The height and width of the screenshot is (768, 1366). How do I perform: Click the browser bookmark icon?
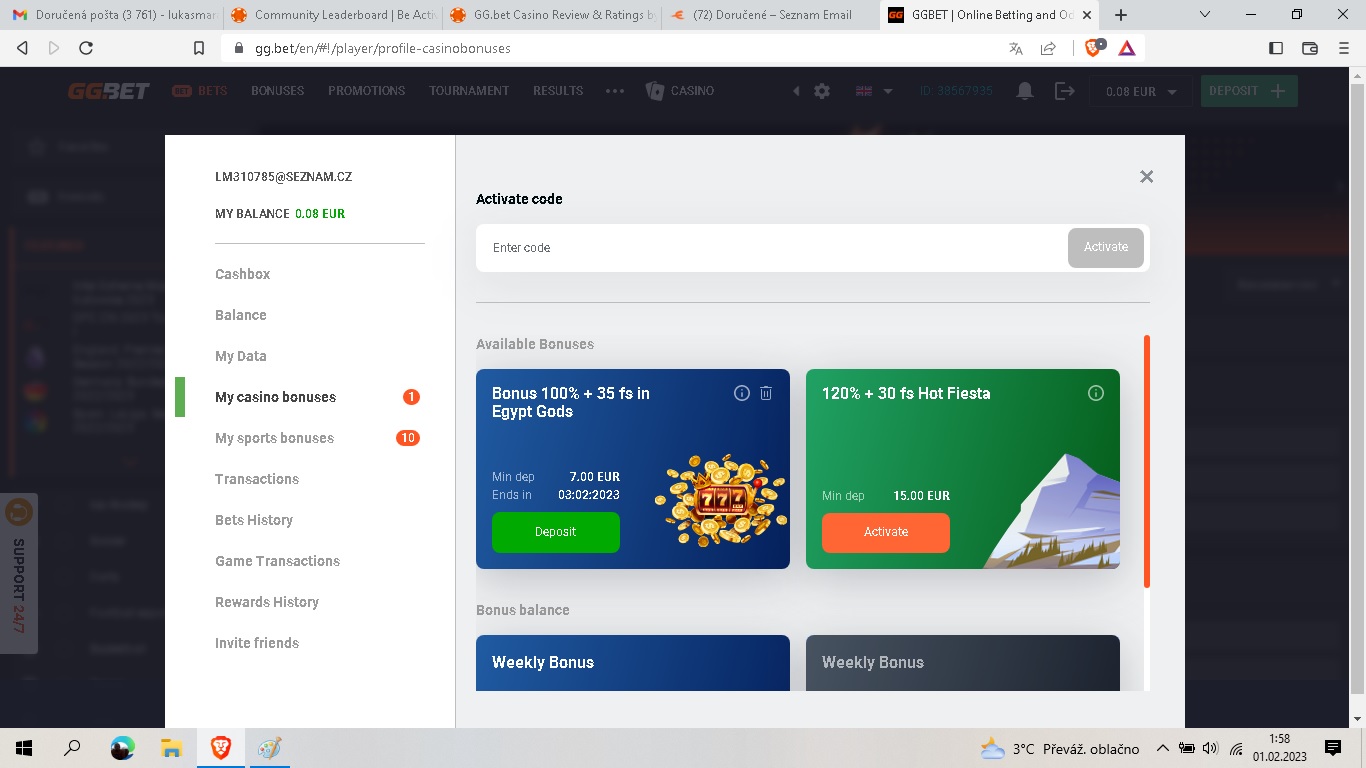click(199, 48)
